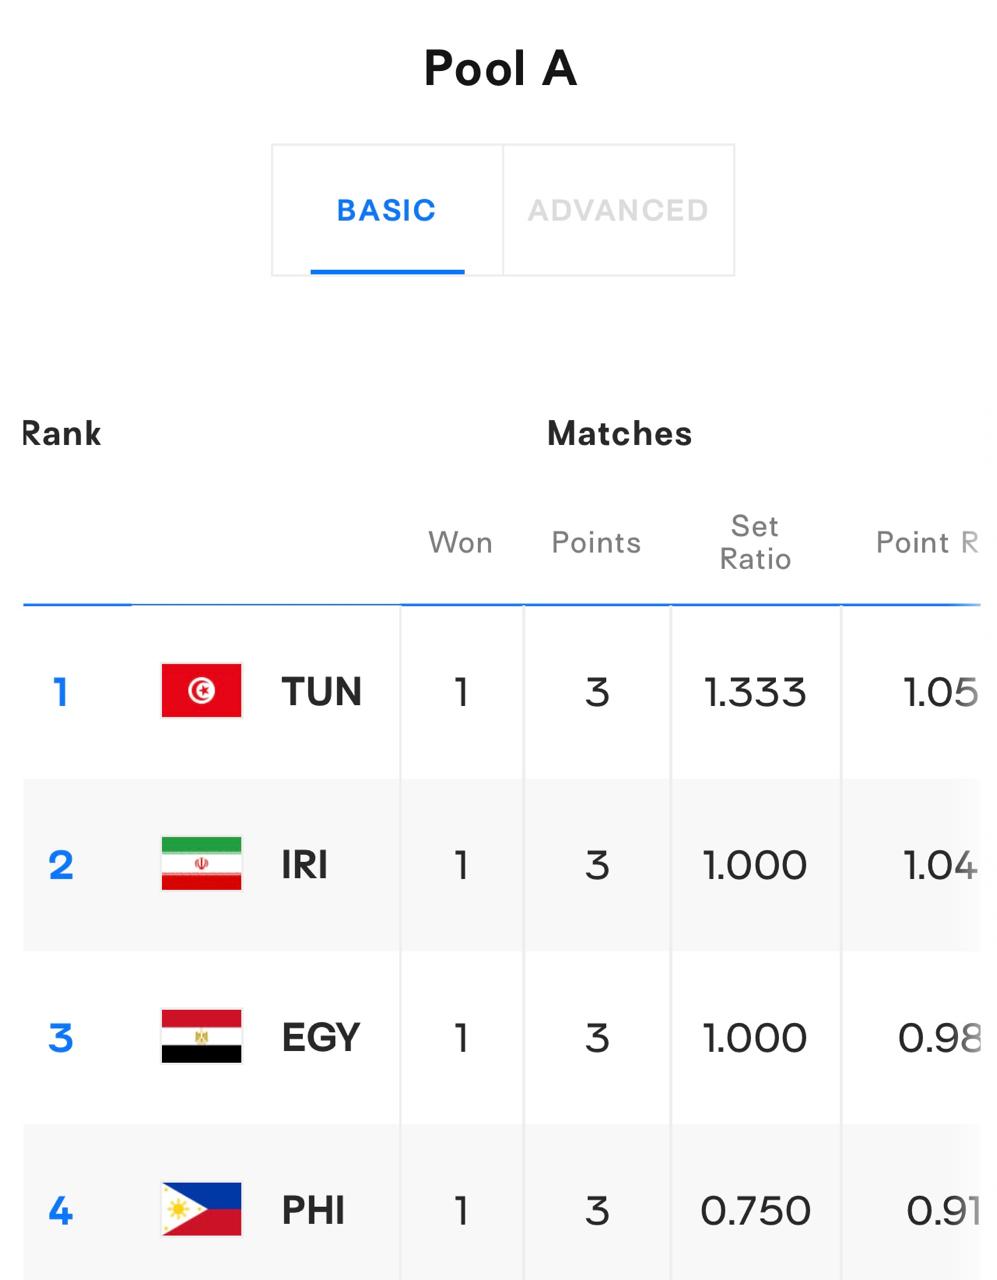Click the Set Ratio column header
The width and height of the screenshot is (997, 1280).
755,542
